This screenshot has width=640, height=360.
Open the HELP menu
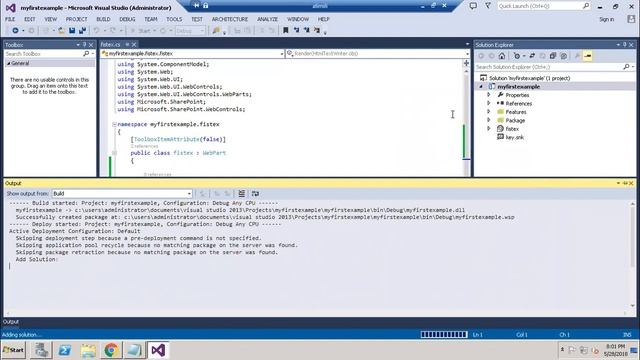[323, 19]
